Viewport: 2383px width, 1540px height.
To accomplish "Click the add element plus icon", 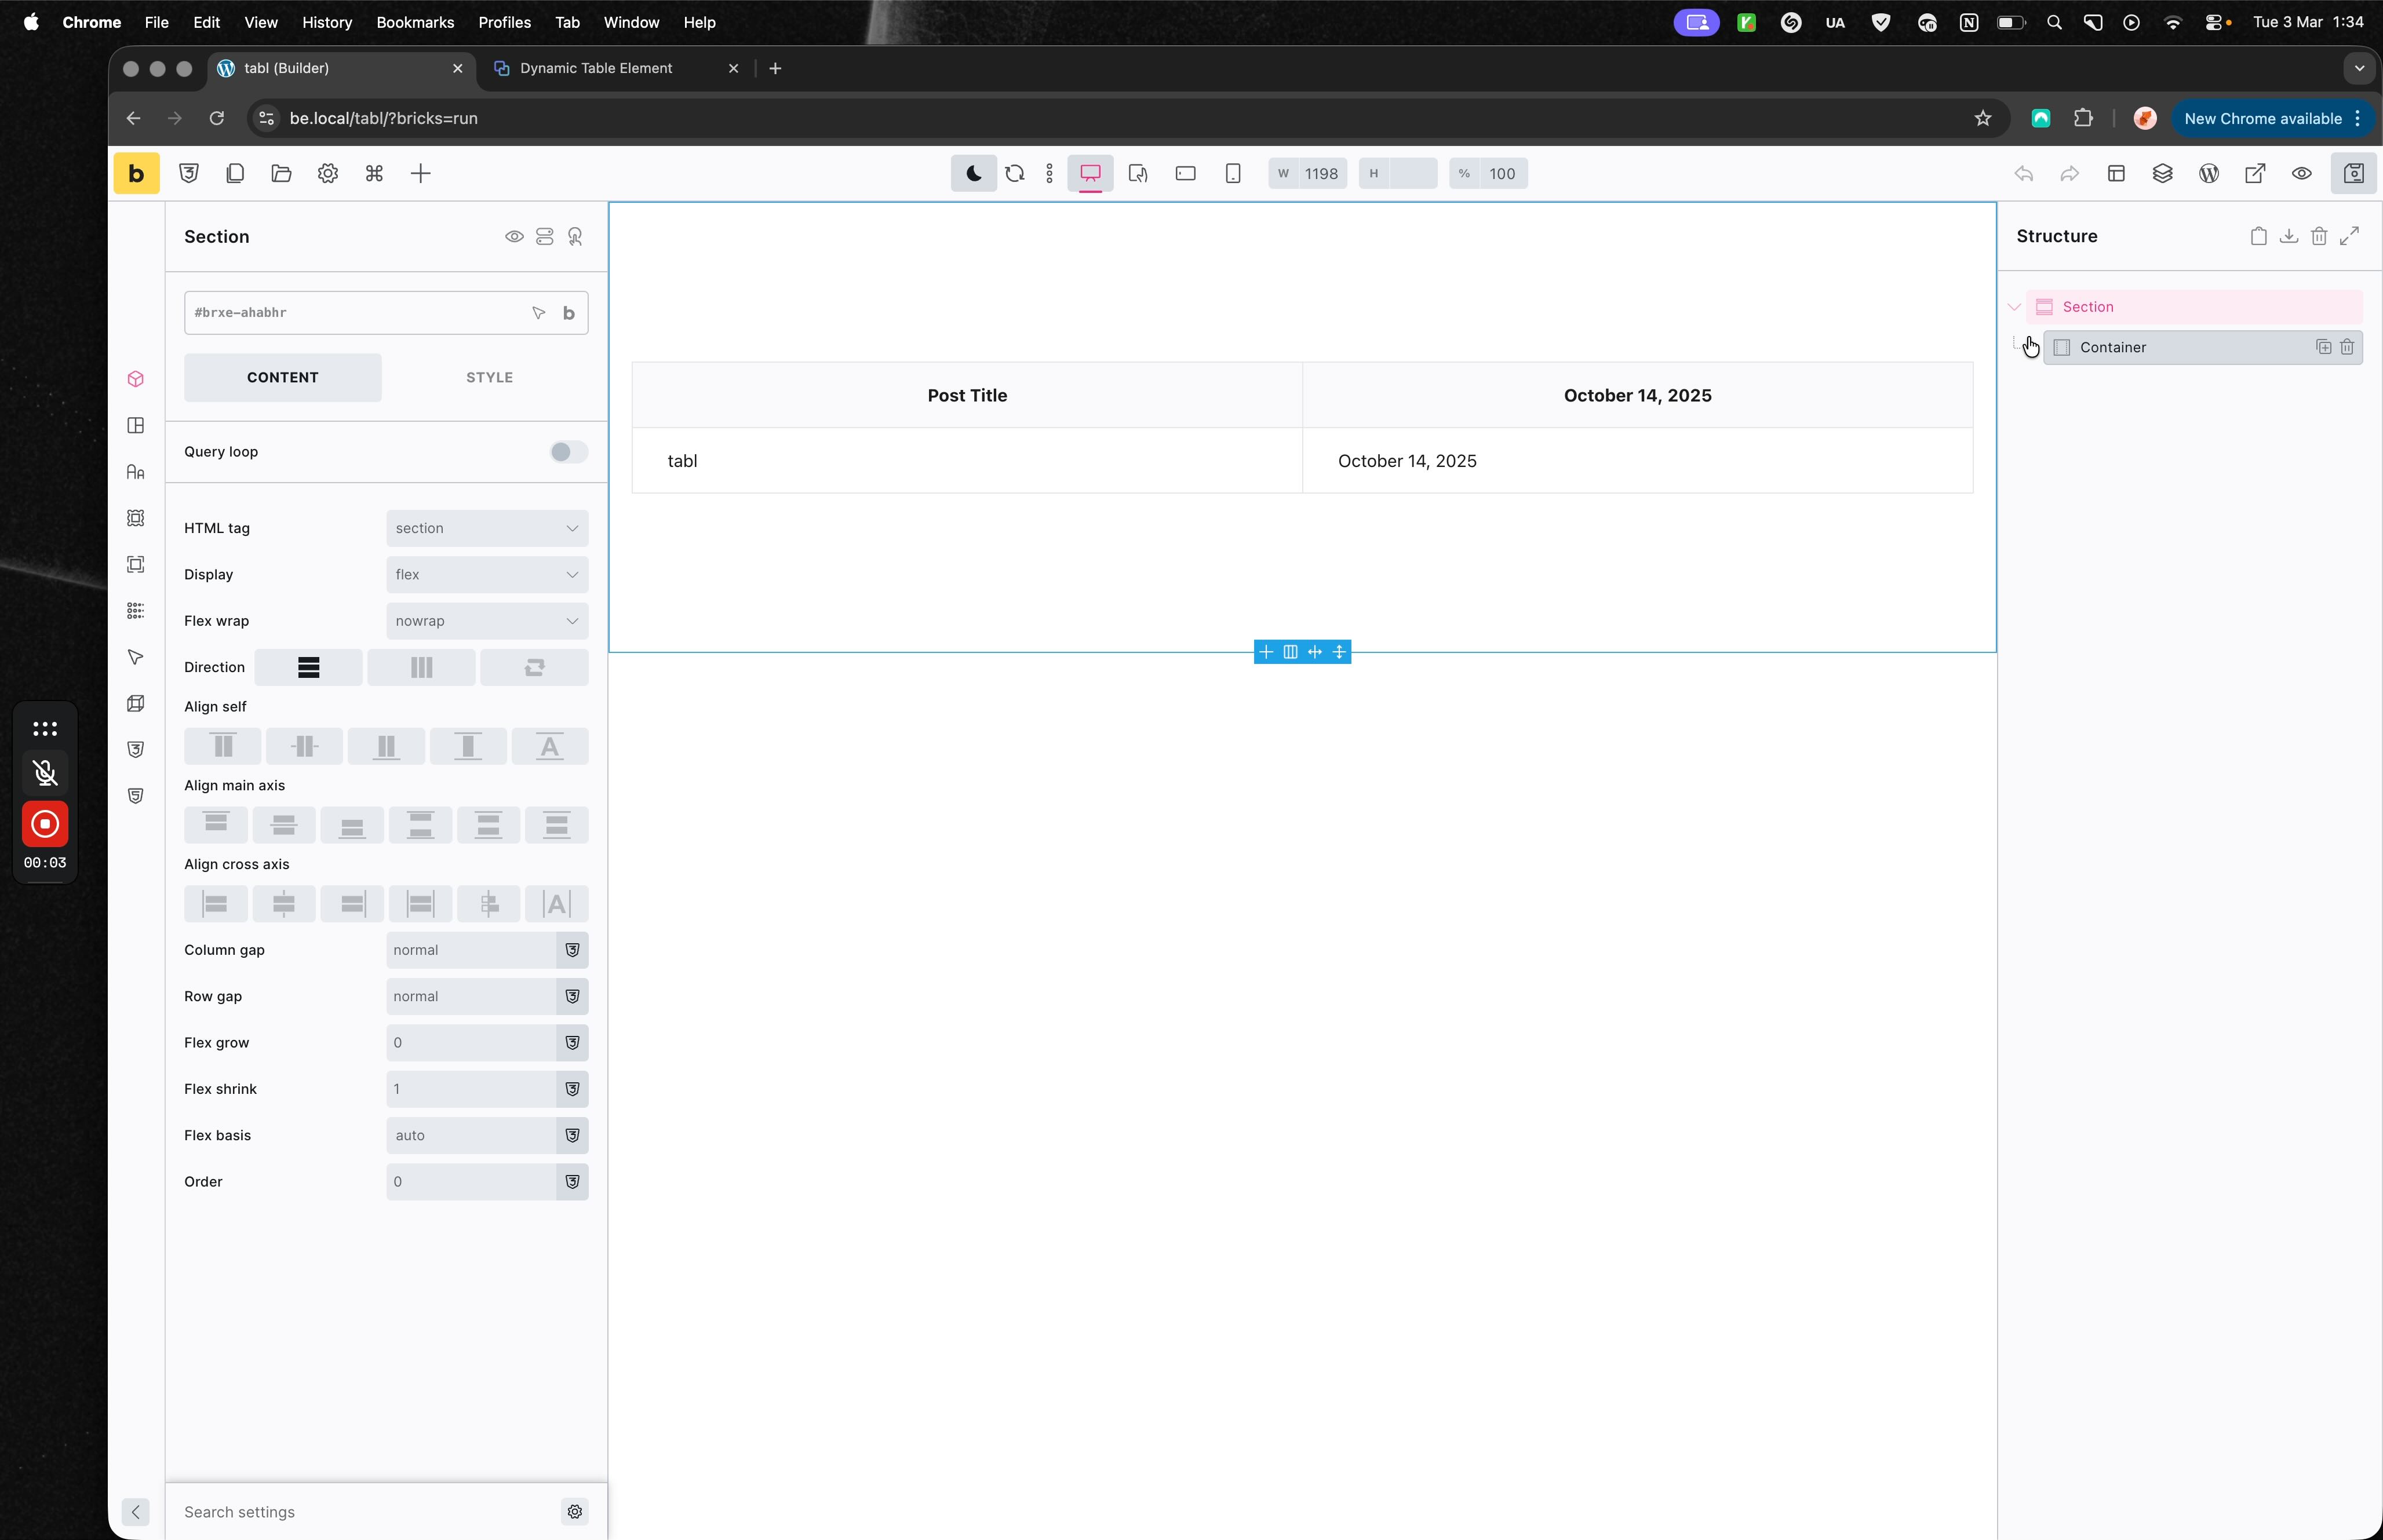I will point(420,173).
